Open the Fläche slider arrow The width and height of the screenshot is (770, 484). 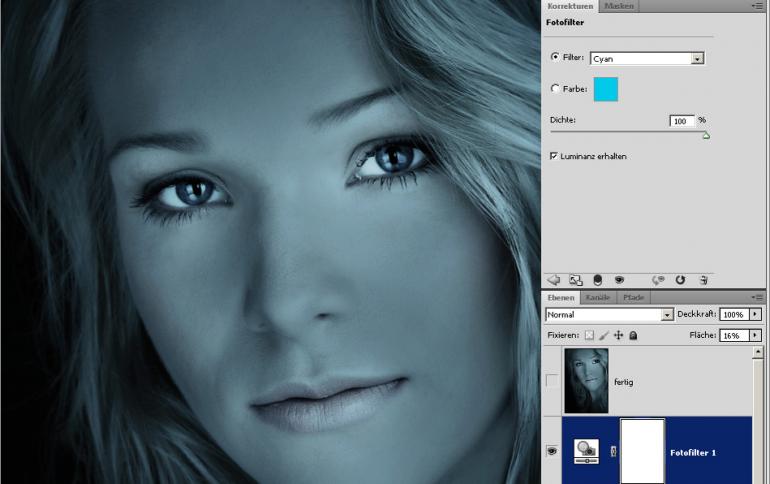(755, 335)
